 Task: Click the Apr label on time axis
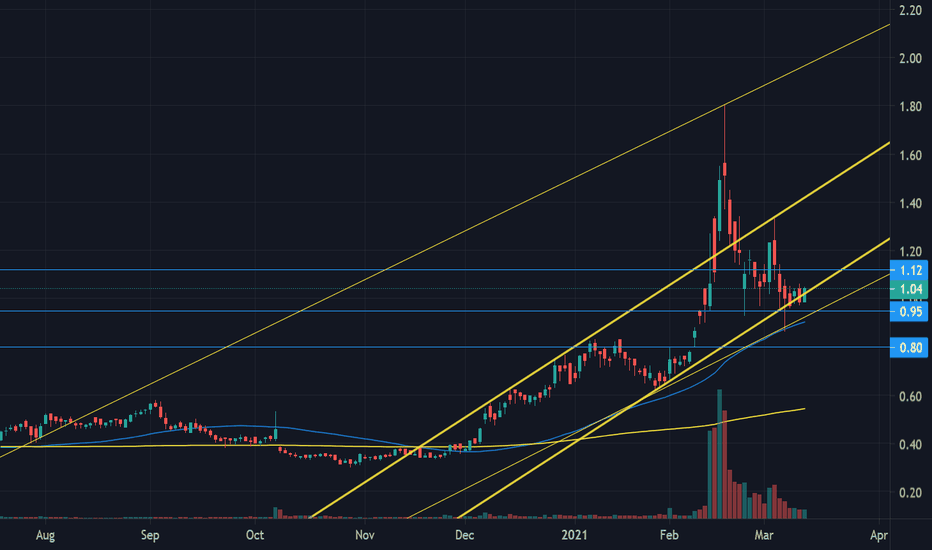point(879,535)
